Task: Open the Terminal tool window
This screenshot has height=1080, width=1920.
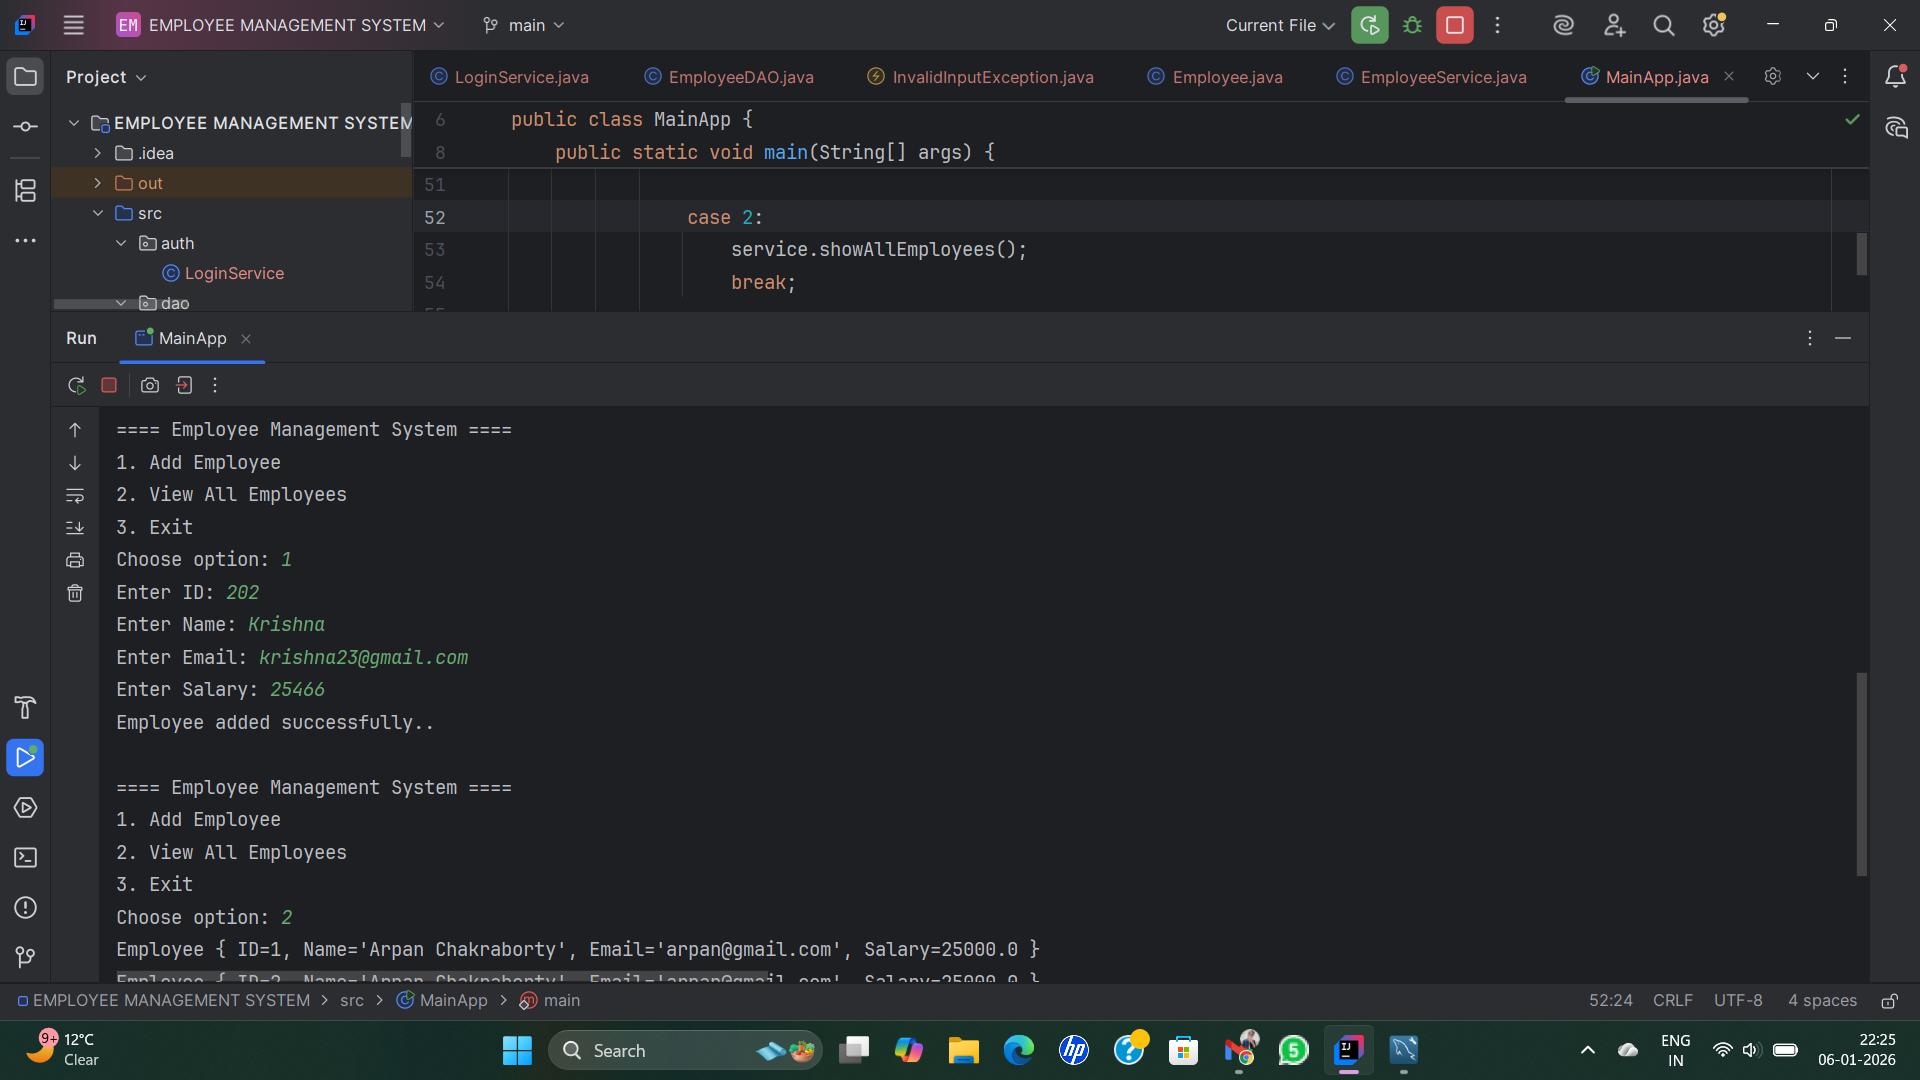Action: 25,858
